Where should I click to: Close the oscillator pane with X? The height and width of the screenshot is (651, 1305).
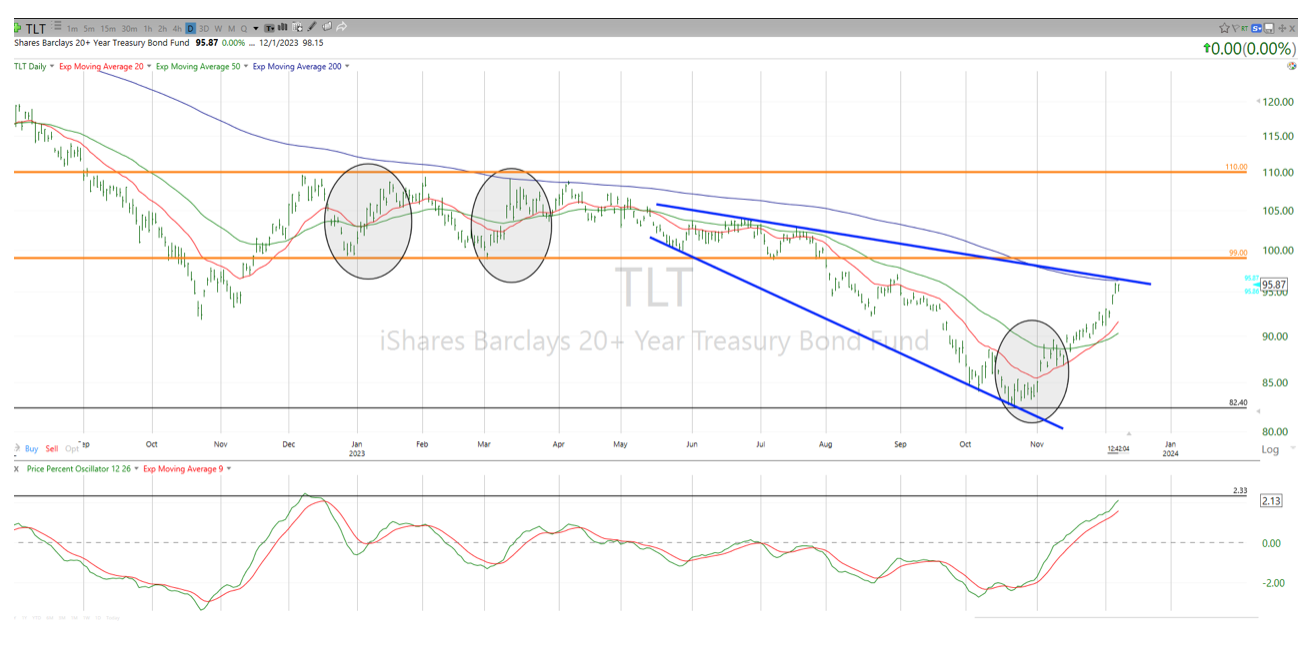click(17, 468)
